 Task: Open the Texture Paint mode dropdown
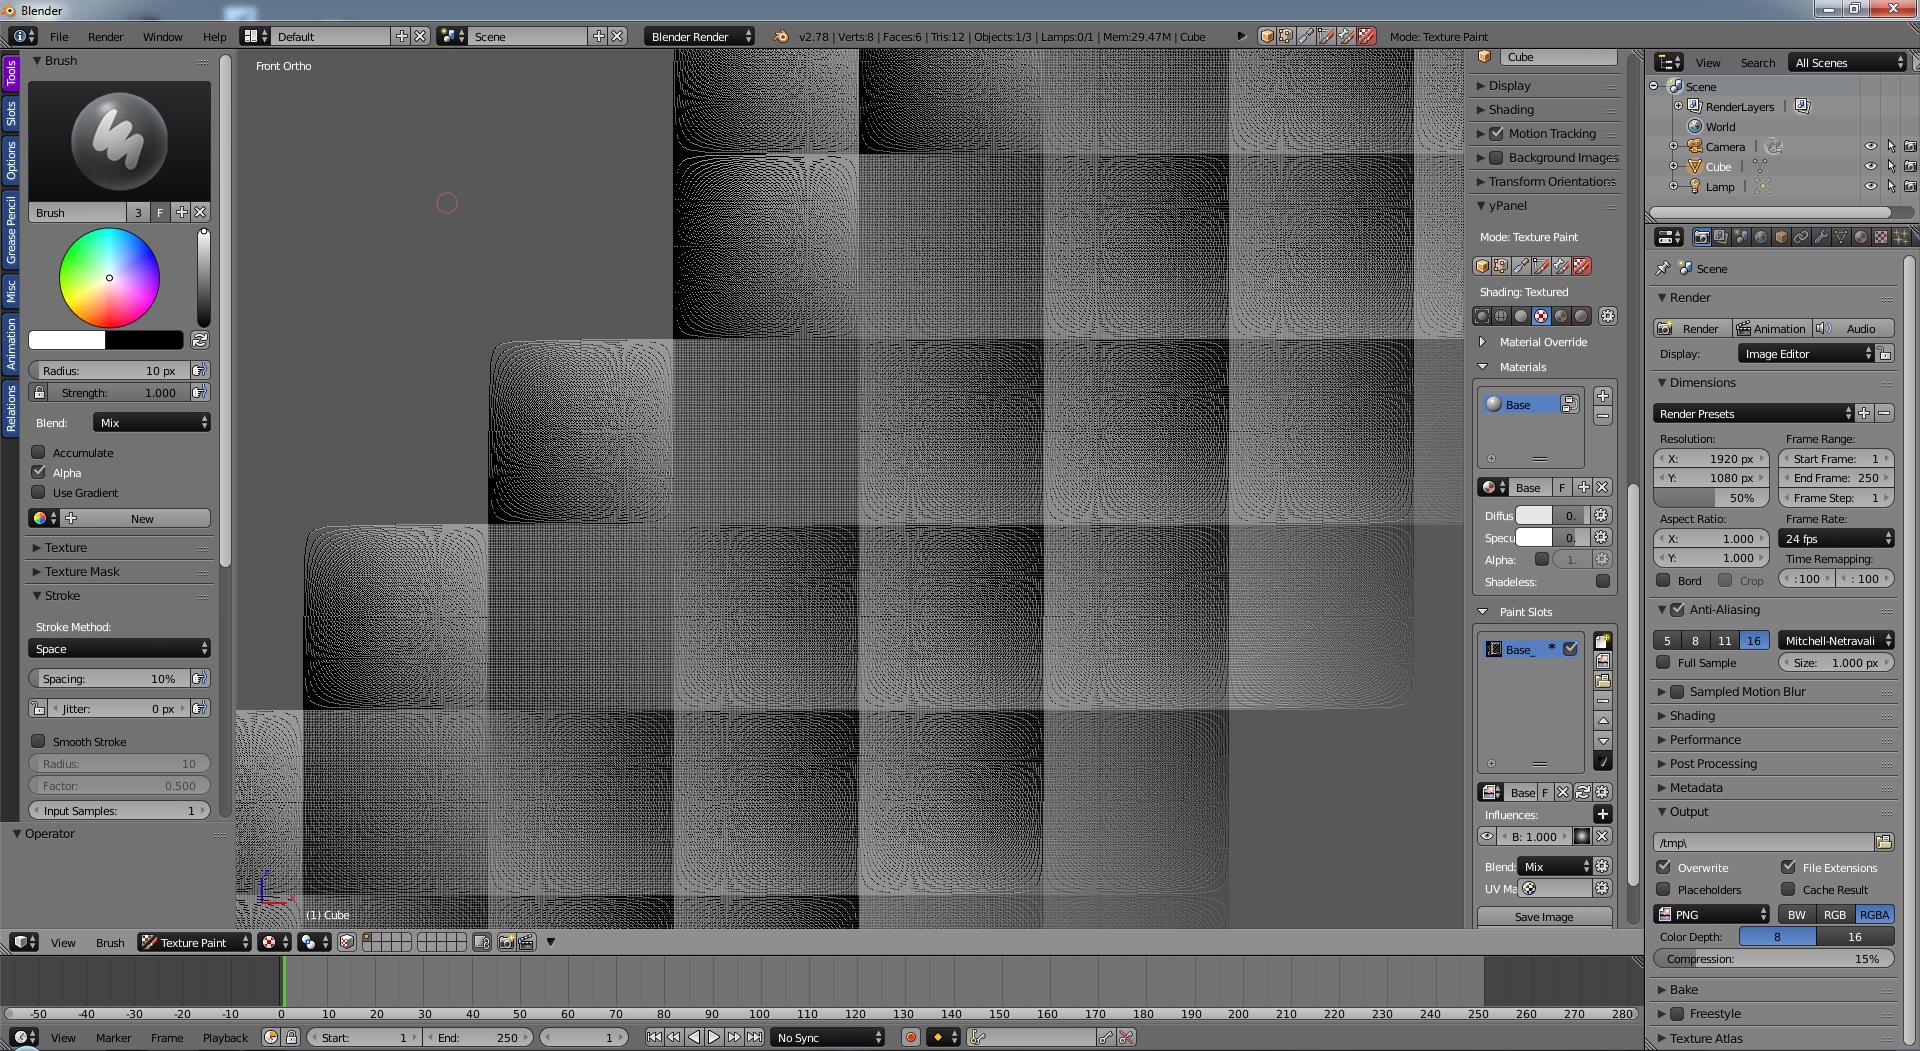pos(194,943)
